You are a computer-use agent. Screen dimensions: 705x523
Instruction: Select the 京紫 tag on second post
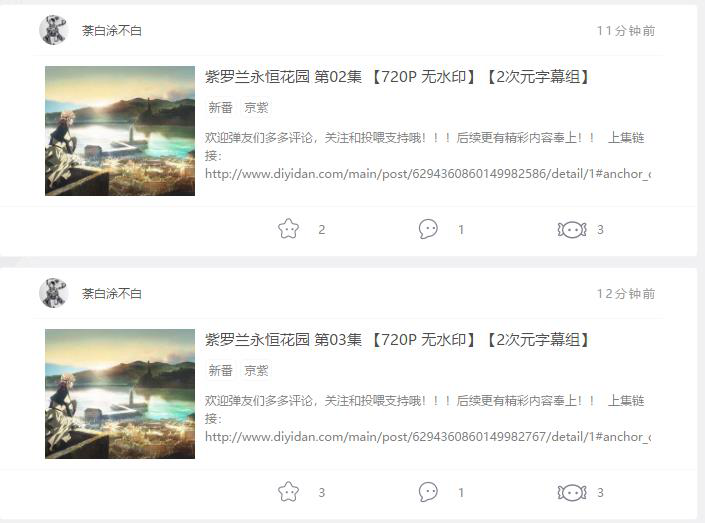tap(256, 371)
